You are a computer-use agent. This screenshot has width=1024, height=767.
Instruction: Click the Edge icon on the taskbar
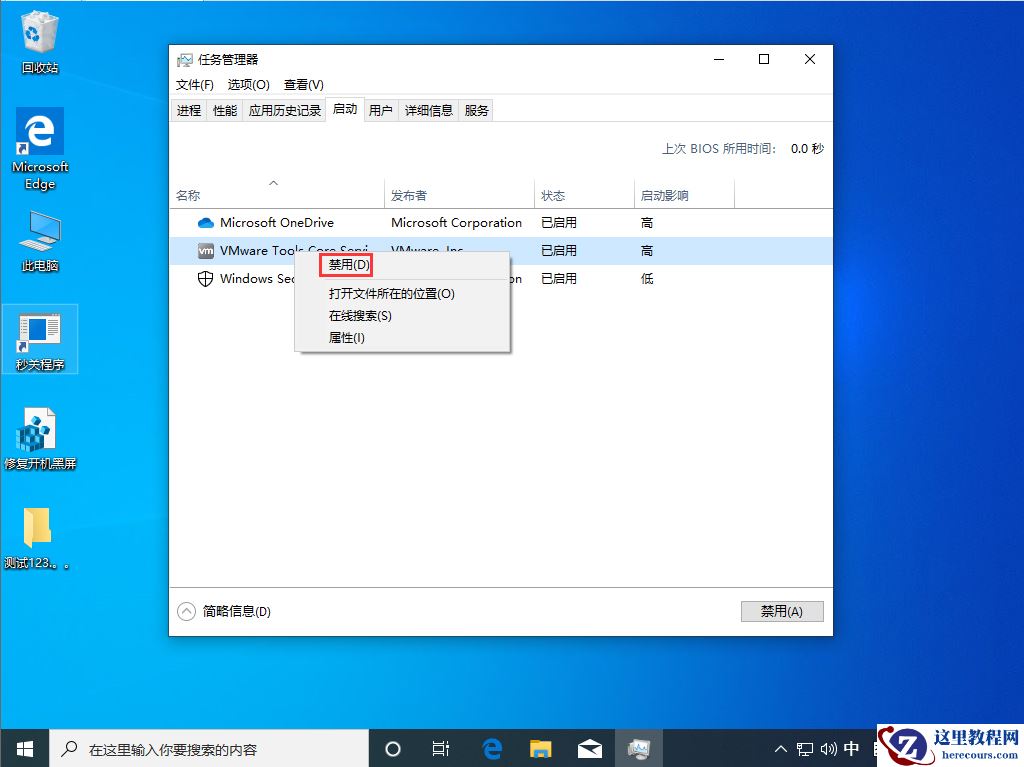click(491, 748)
